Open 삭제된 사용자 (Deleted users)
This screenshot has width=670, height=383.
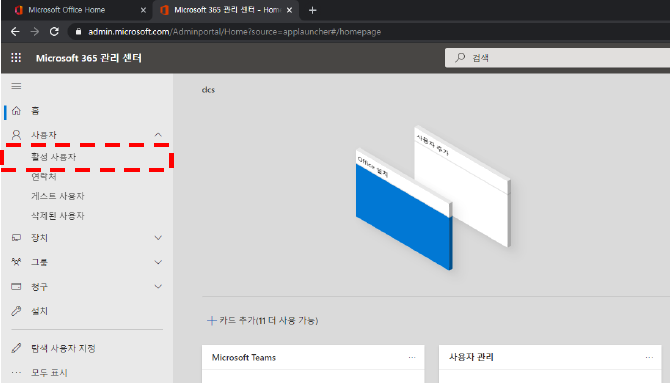(x=58, y=216)
